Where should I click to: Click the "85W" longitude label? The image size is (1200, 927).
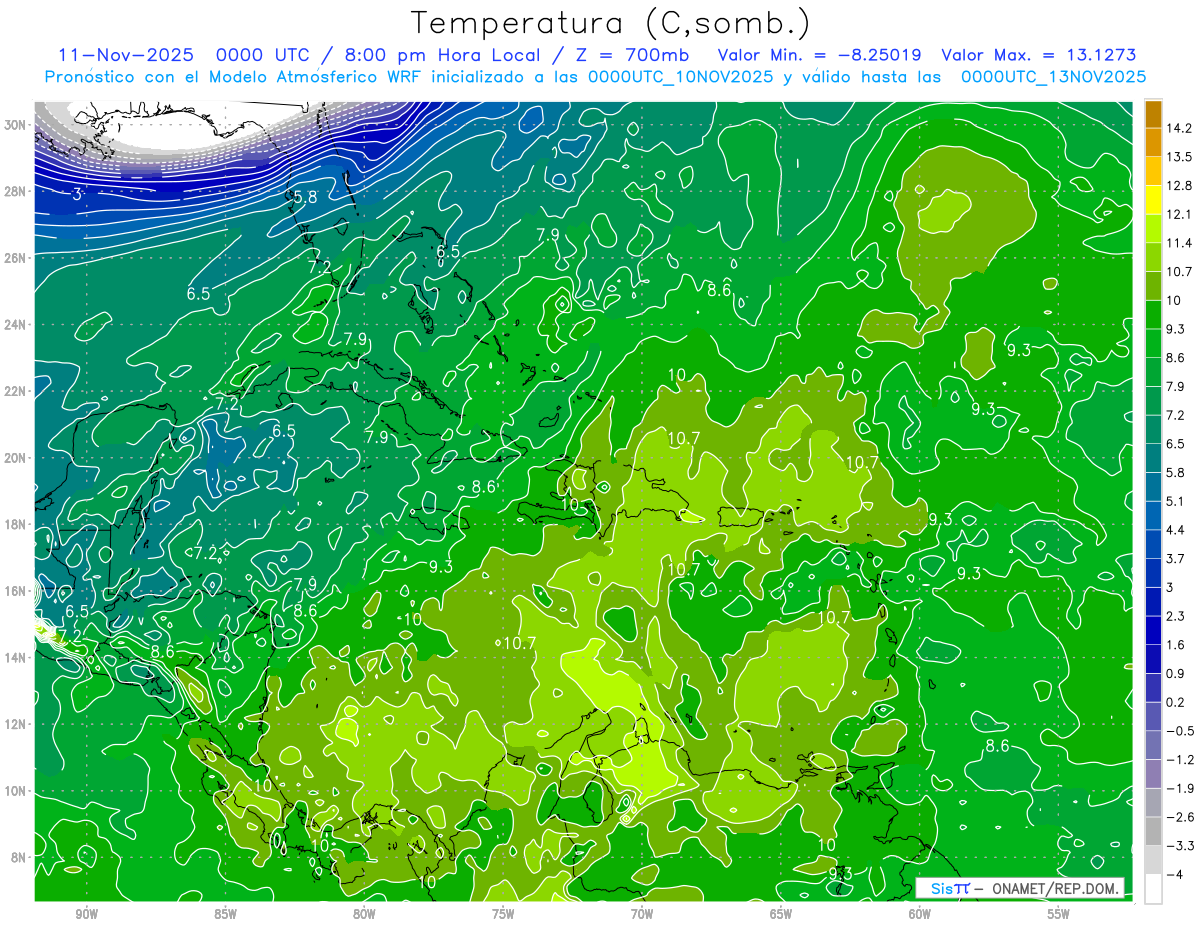tap(225, 912)
